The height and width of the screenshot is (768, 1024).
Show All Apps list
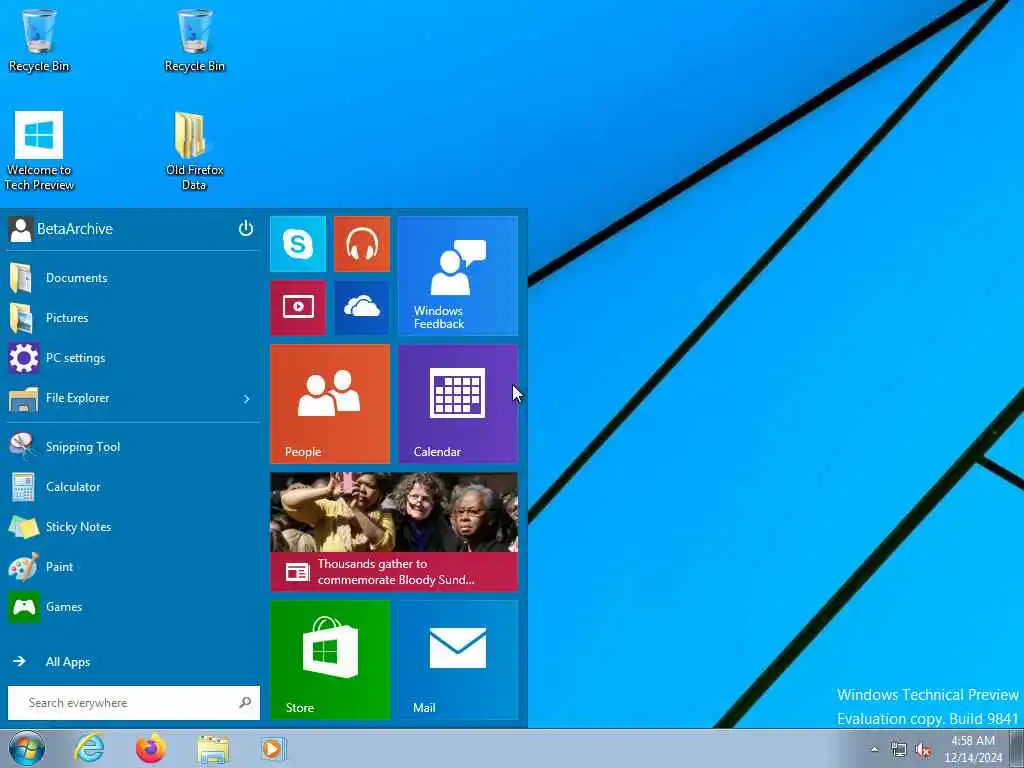(133, 662)
